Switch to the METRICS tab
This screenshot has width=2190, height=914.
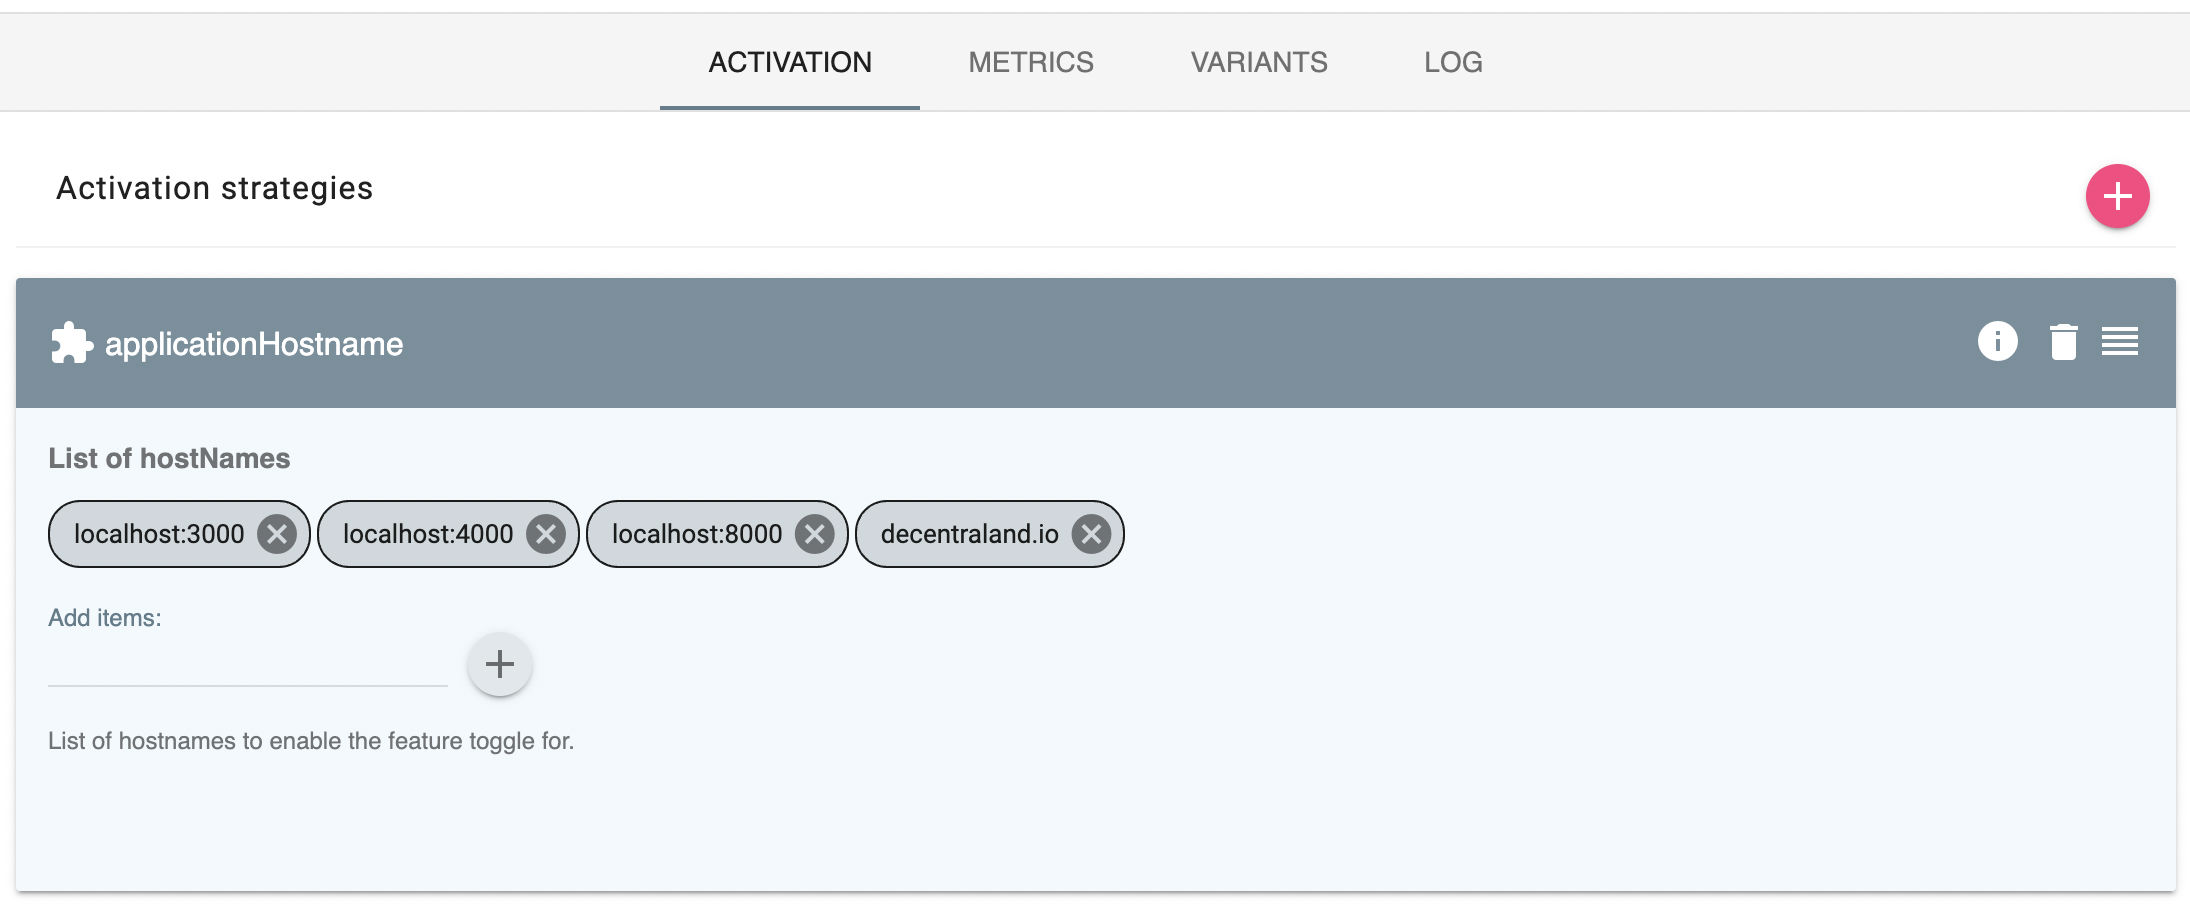(1030, 62)
